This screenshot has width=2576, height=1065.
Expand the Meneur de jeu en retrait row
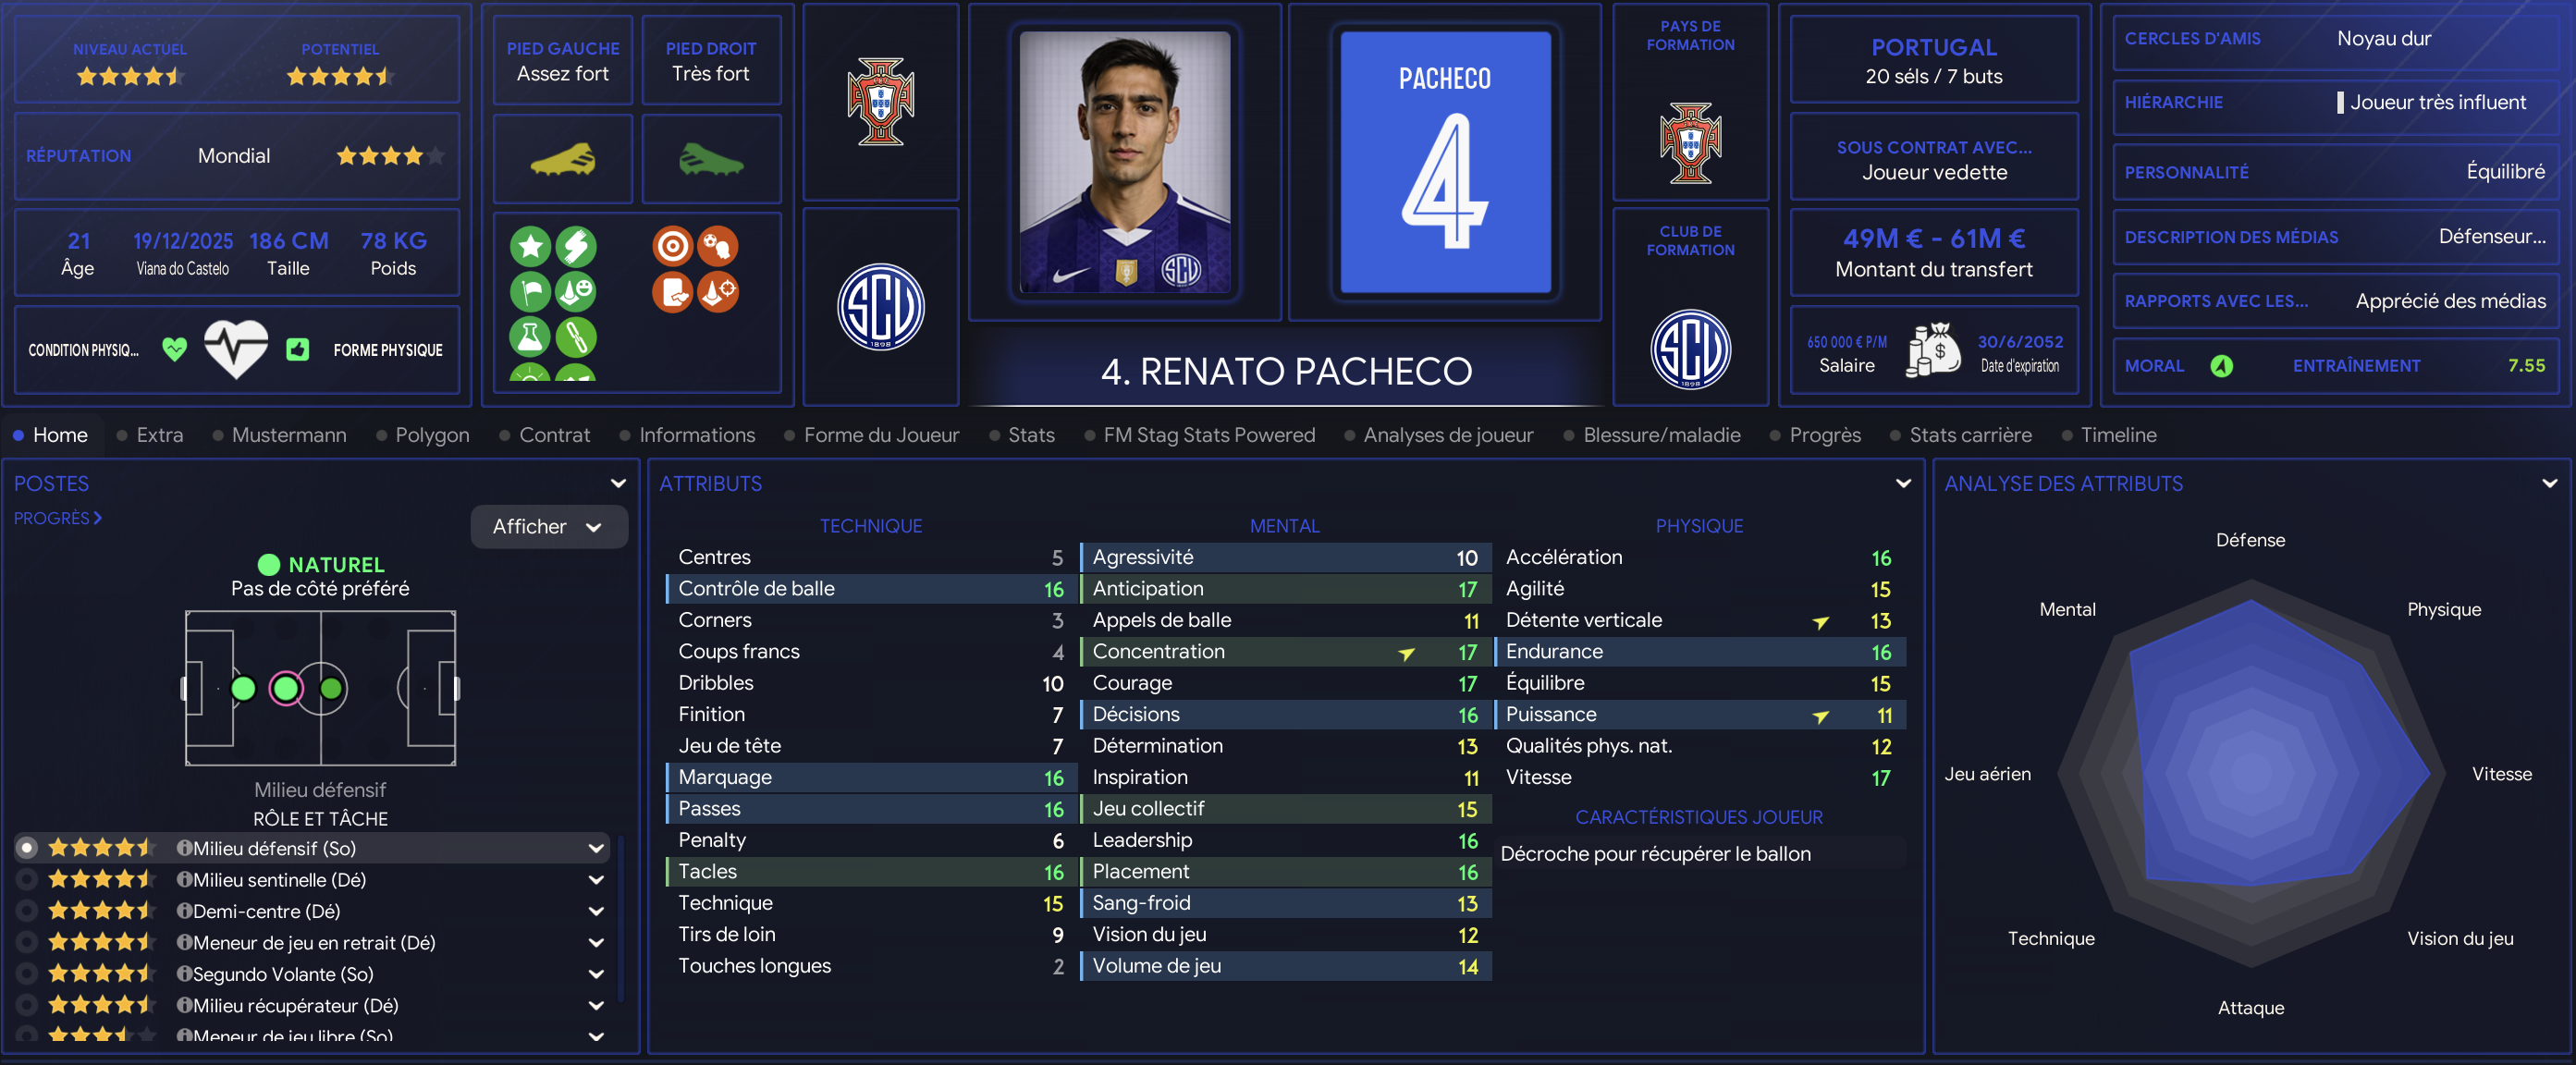[x=596, y=943]
